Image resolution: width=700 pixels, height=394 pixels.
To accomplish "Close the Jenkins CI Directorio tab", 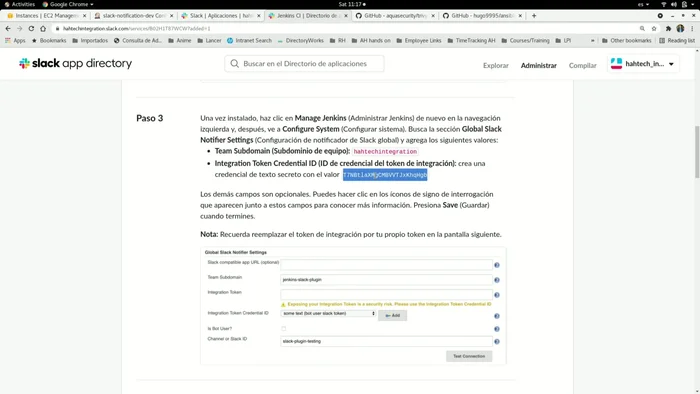I will click(x=346, y=16).
